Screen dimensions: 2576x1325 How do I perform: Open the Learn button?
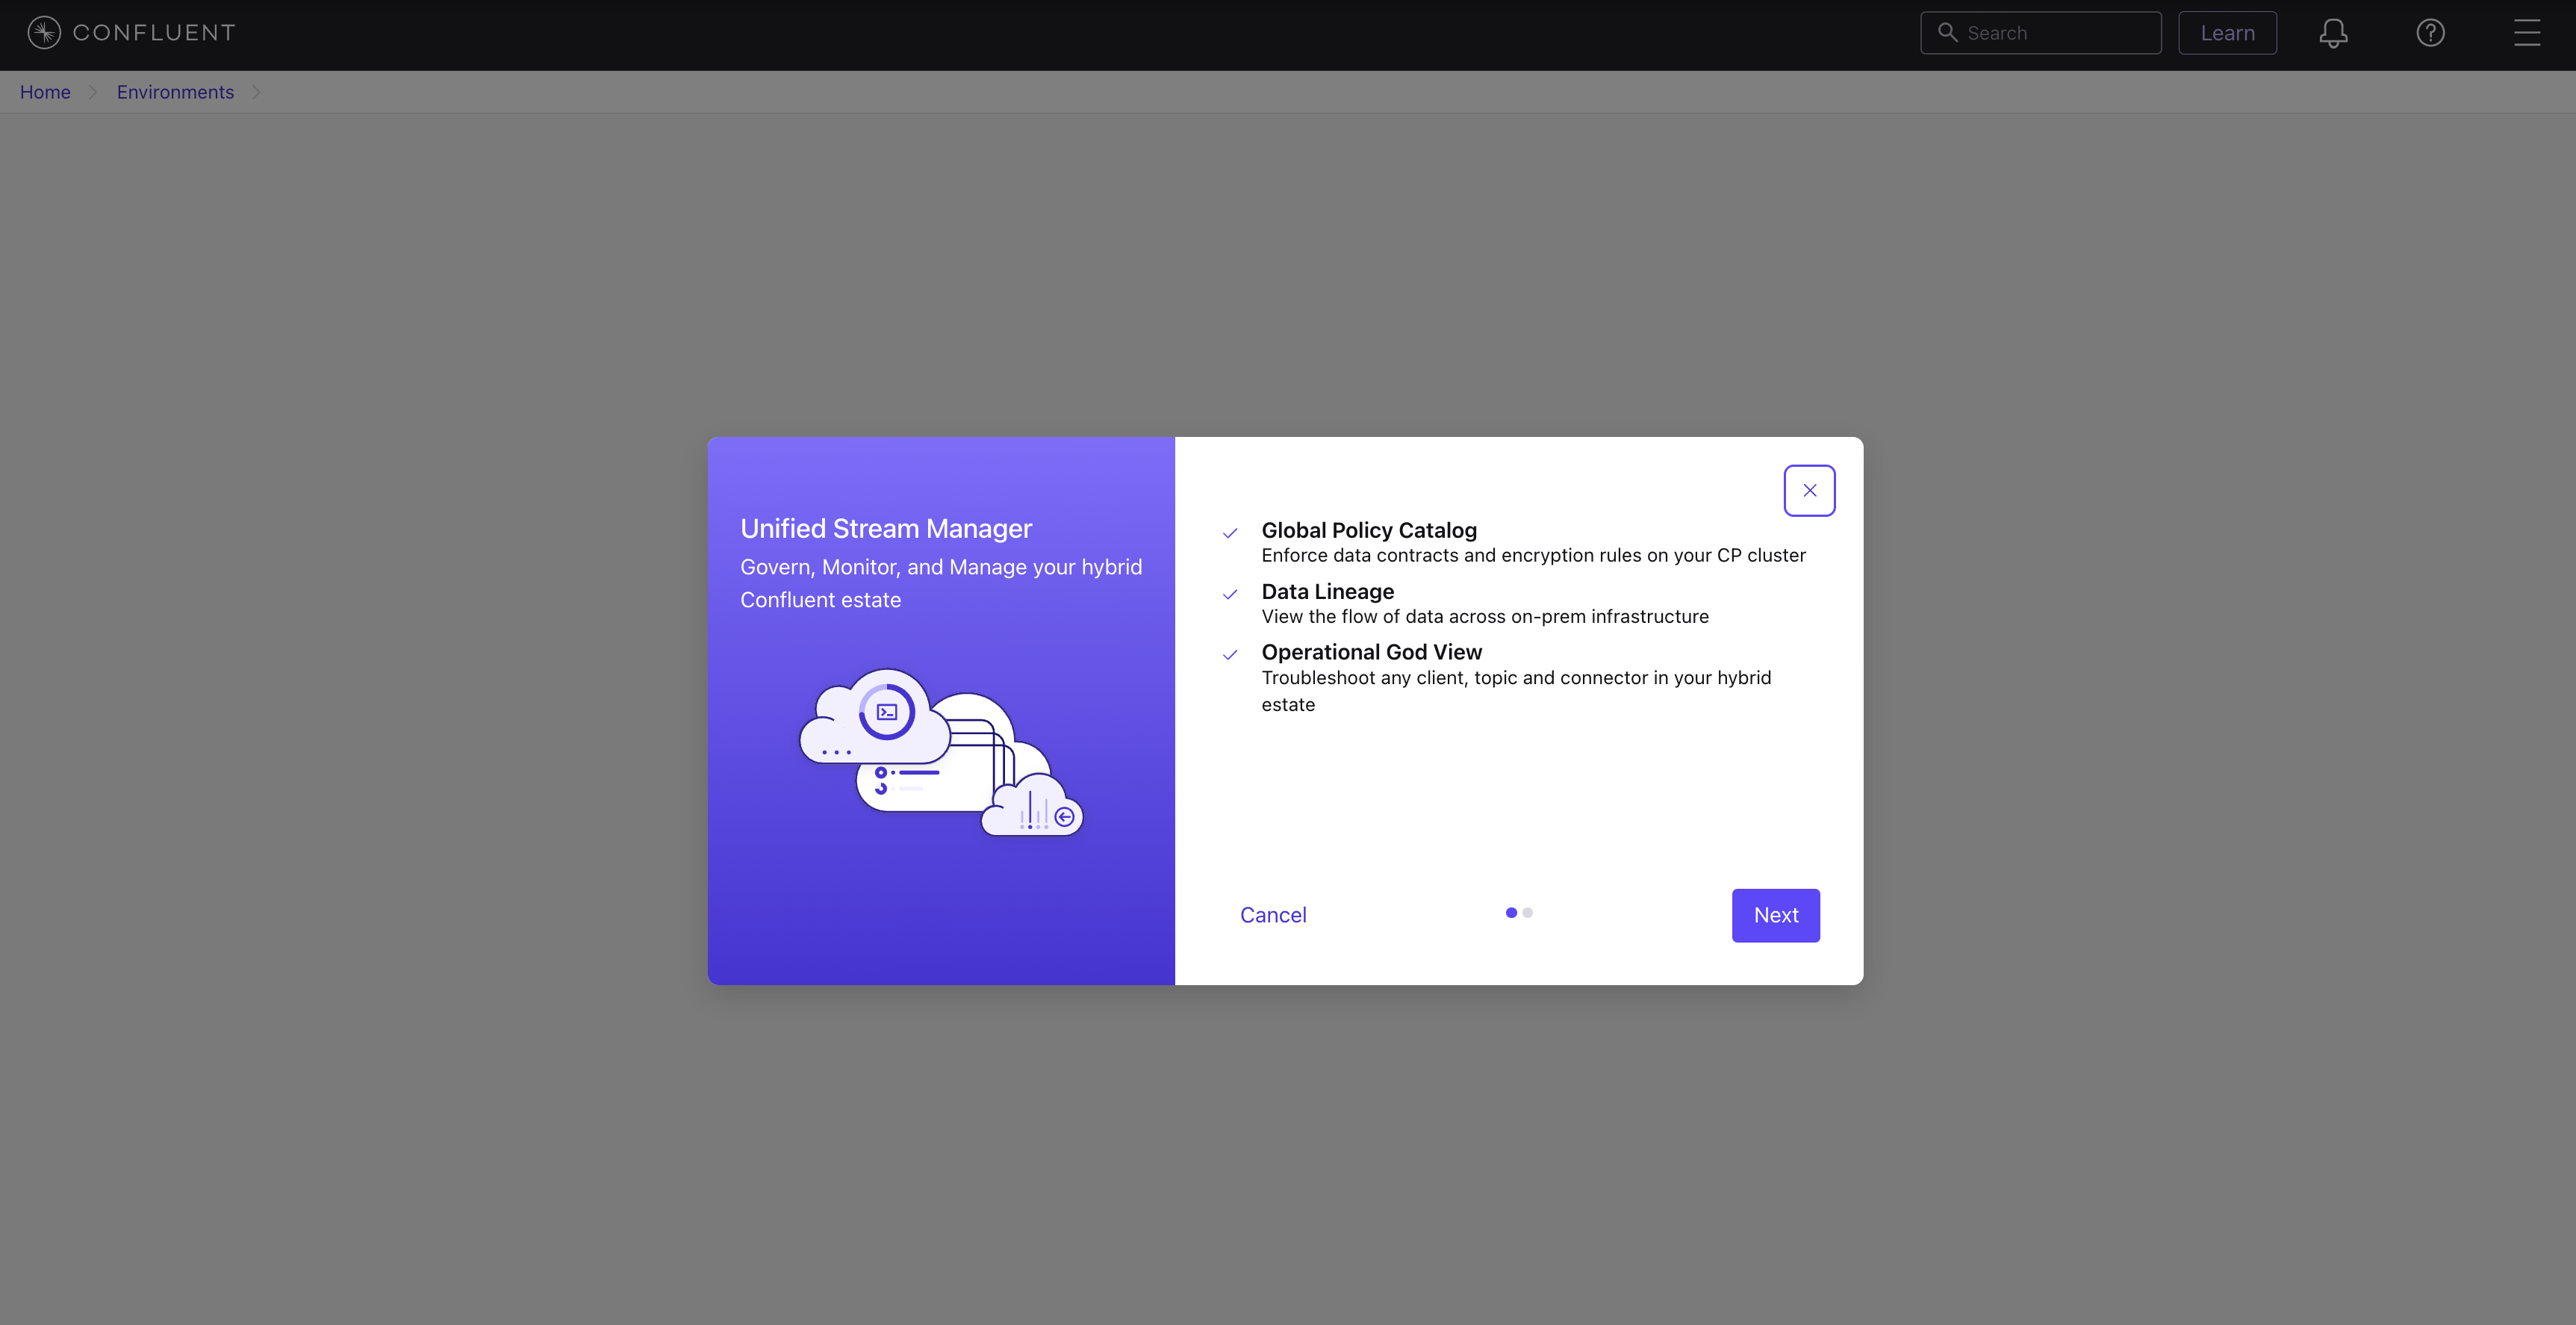[2227, 33]
